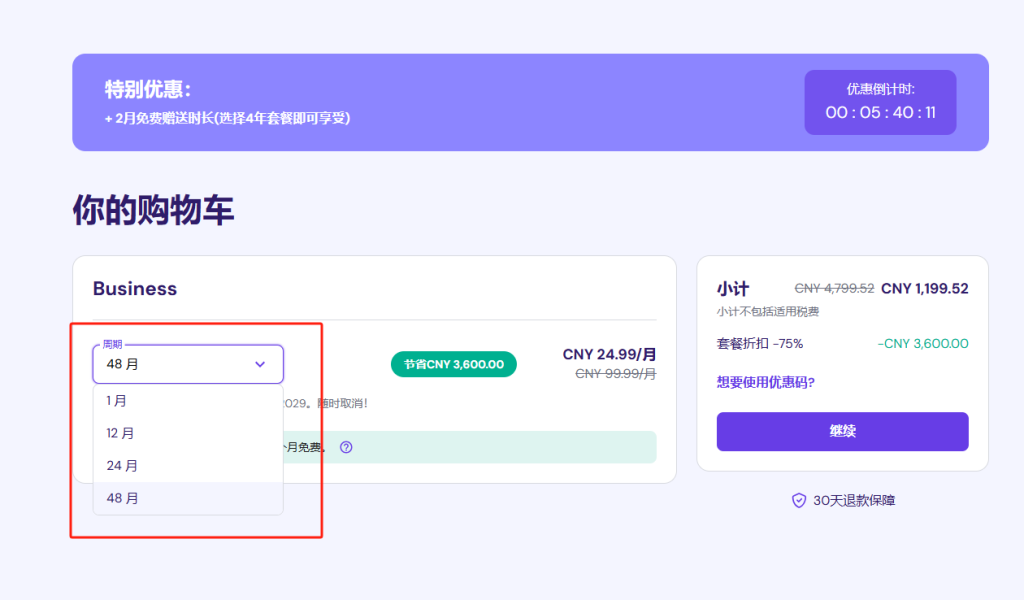Click the 继续 continue button
1024x600 pixels.
pos(842,431)
